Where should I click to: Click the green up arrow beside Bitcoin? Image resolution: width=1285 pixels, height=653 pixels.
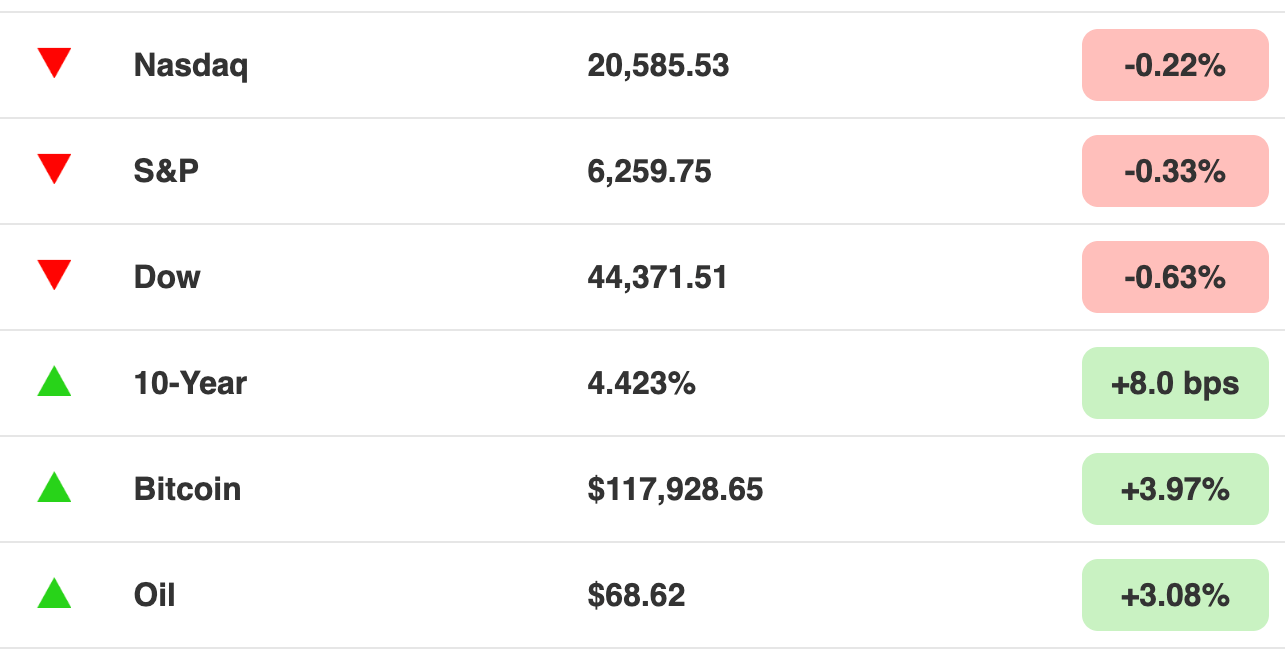(54, 487)
